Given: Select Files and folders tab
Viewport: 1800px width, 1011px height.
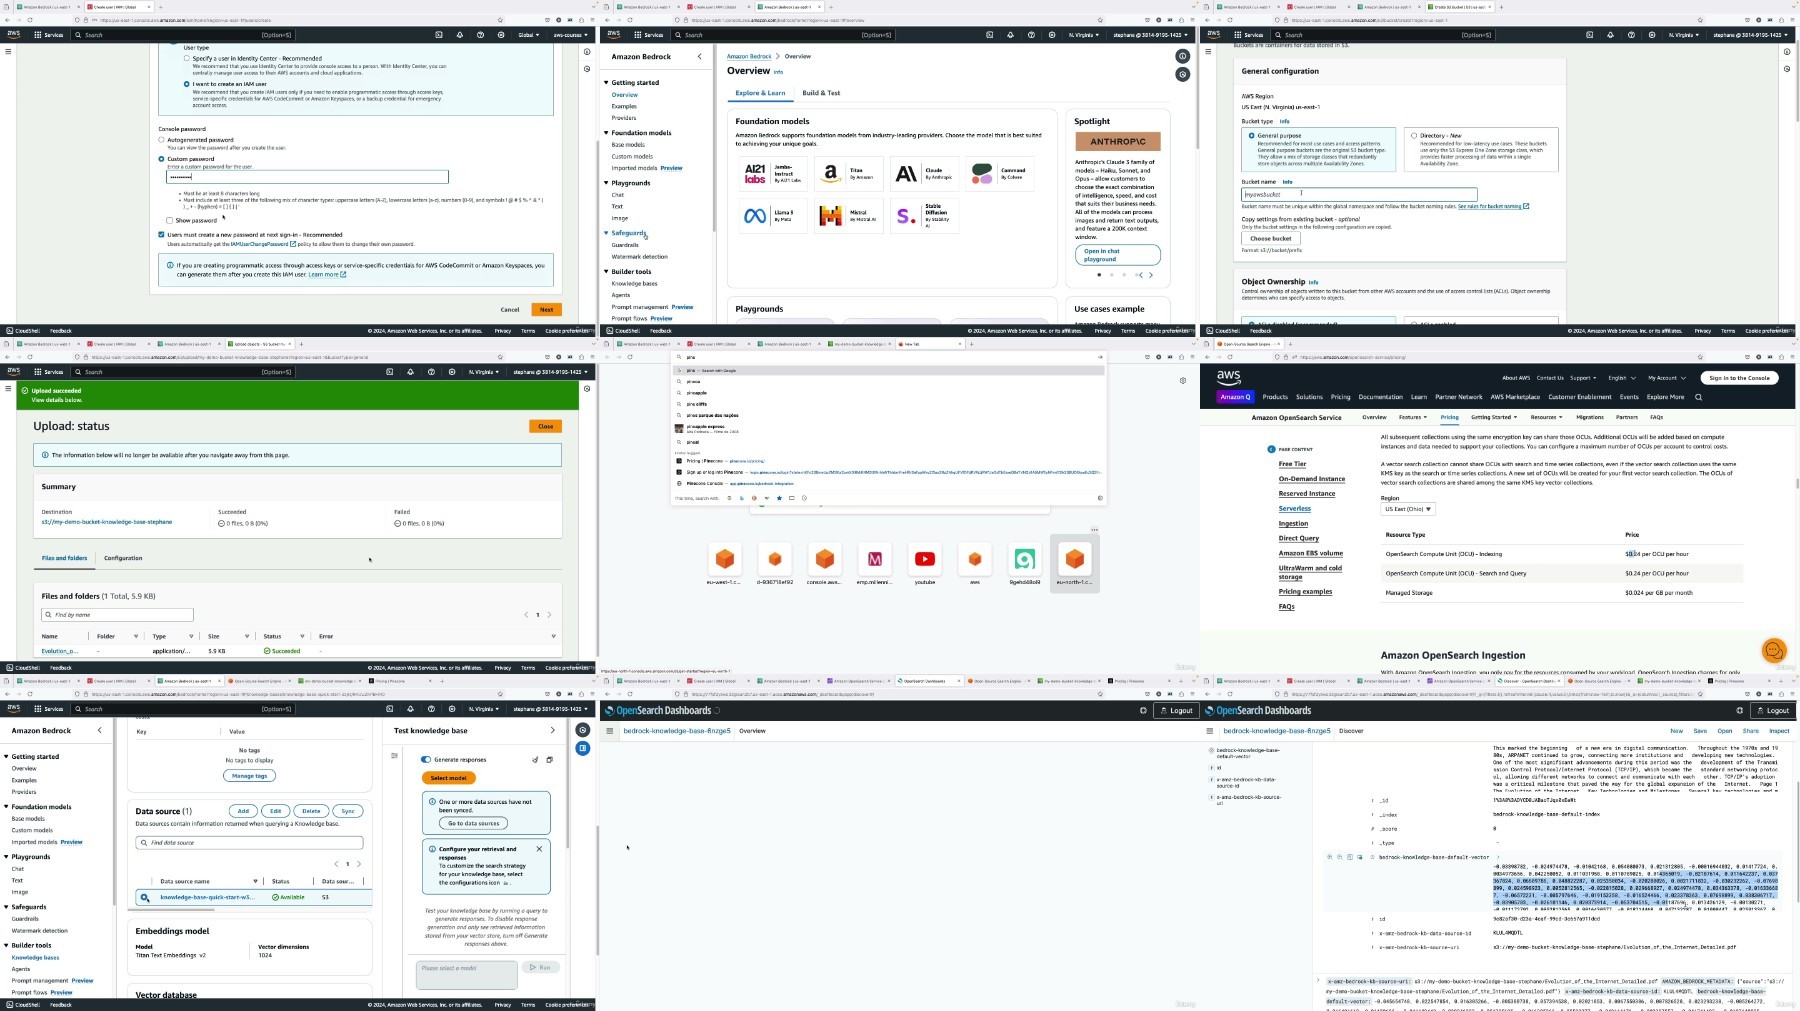Looking at the screenshot, I should coord(64,558).
